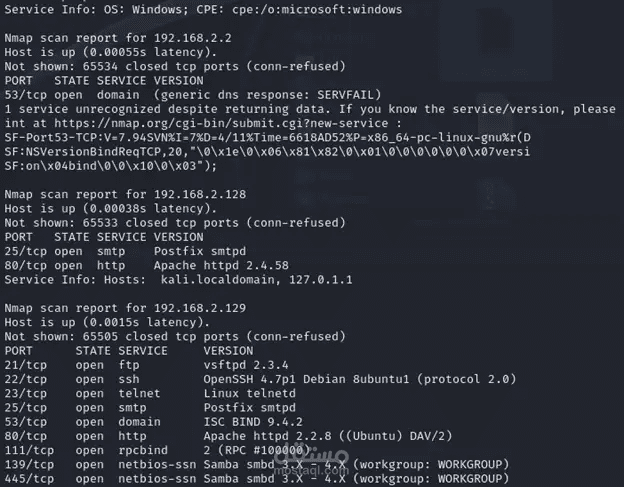Viewport: 624px width, 487px height.
Task: Click IP address 192.168.2.129 in scan report
Action: pos(200,308)
